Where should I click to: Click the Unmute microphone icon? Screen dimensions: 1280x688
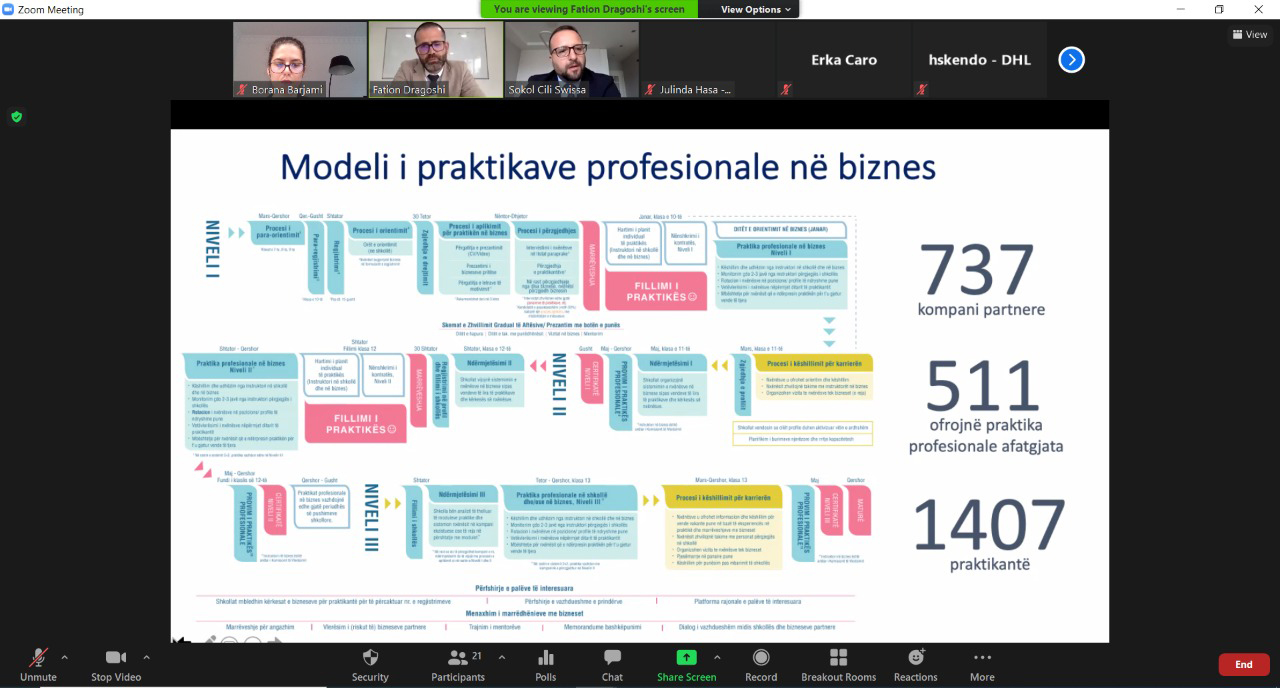[x=38, y=658]
